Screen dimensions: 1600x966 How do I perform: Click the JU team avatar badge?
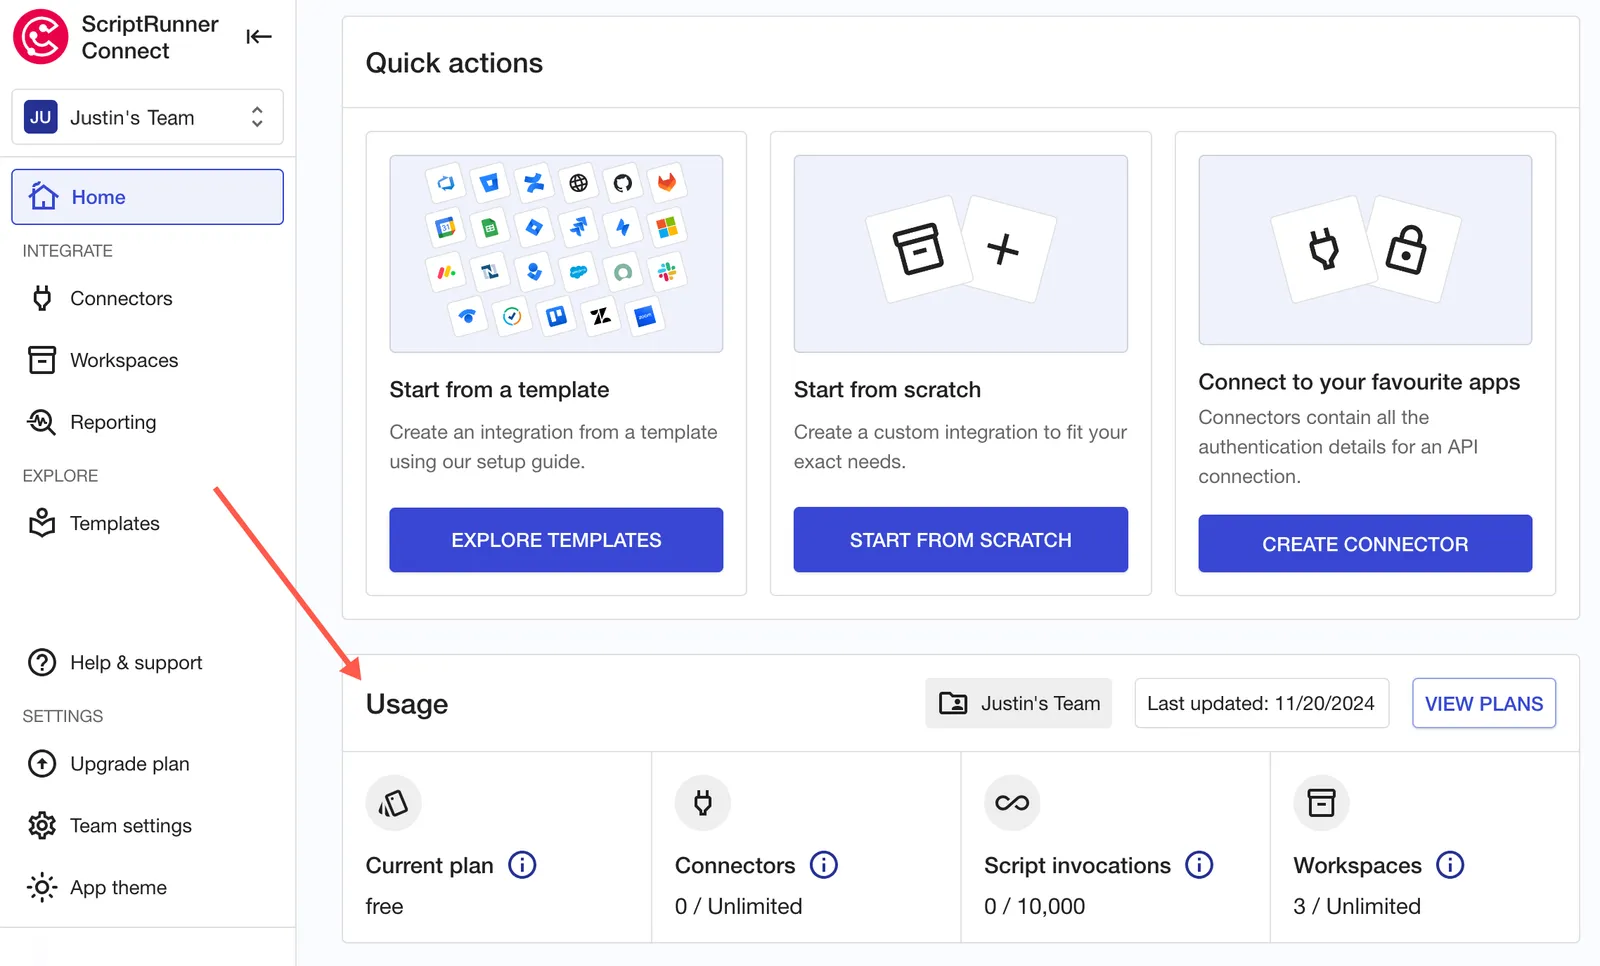41,117
